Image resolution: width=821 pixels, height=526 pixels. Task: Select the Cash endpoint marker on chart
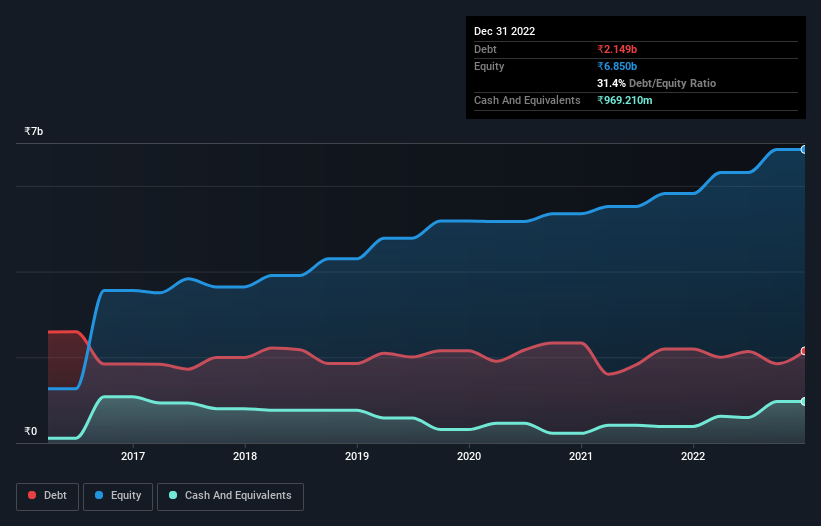pos(804,401)
